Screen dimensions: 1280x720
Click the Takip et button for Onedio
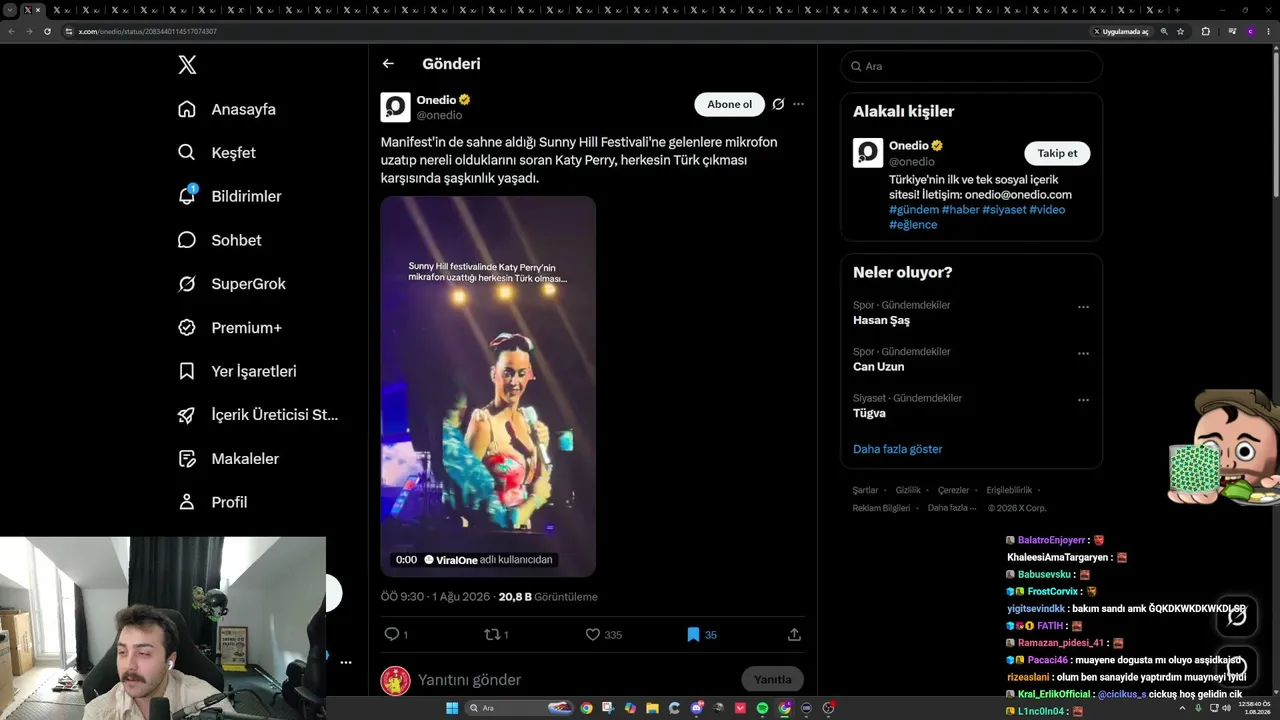(x=1057, y=153)
